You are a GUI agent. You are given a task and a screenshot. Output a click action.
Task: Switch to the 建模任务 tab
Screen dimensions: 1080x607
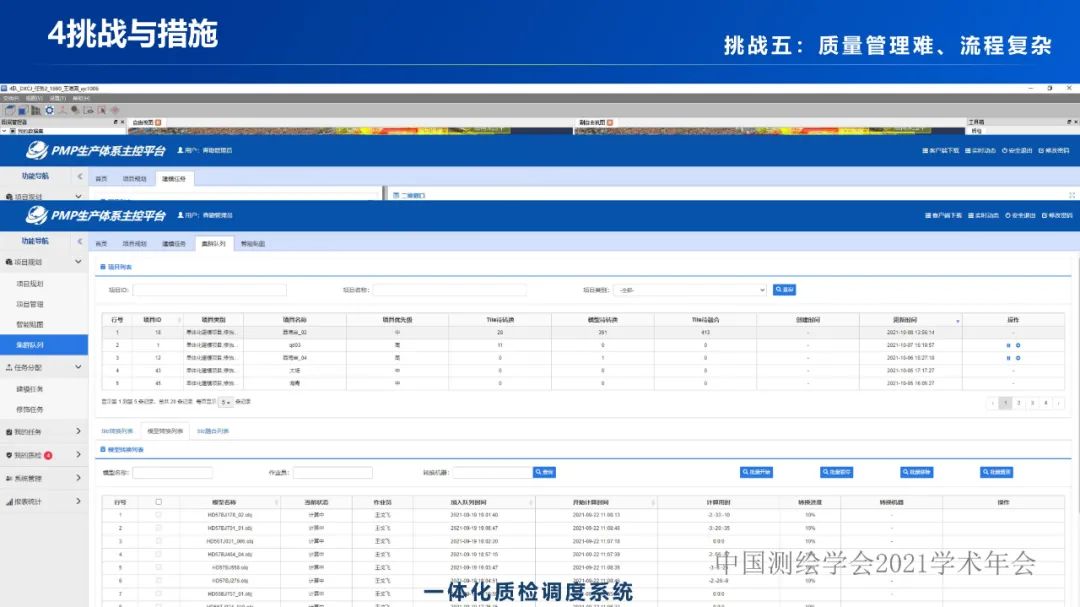pyautogui.click(x=175, y=243)
